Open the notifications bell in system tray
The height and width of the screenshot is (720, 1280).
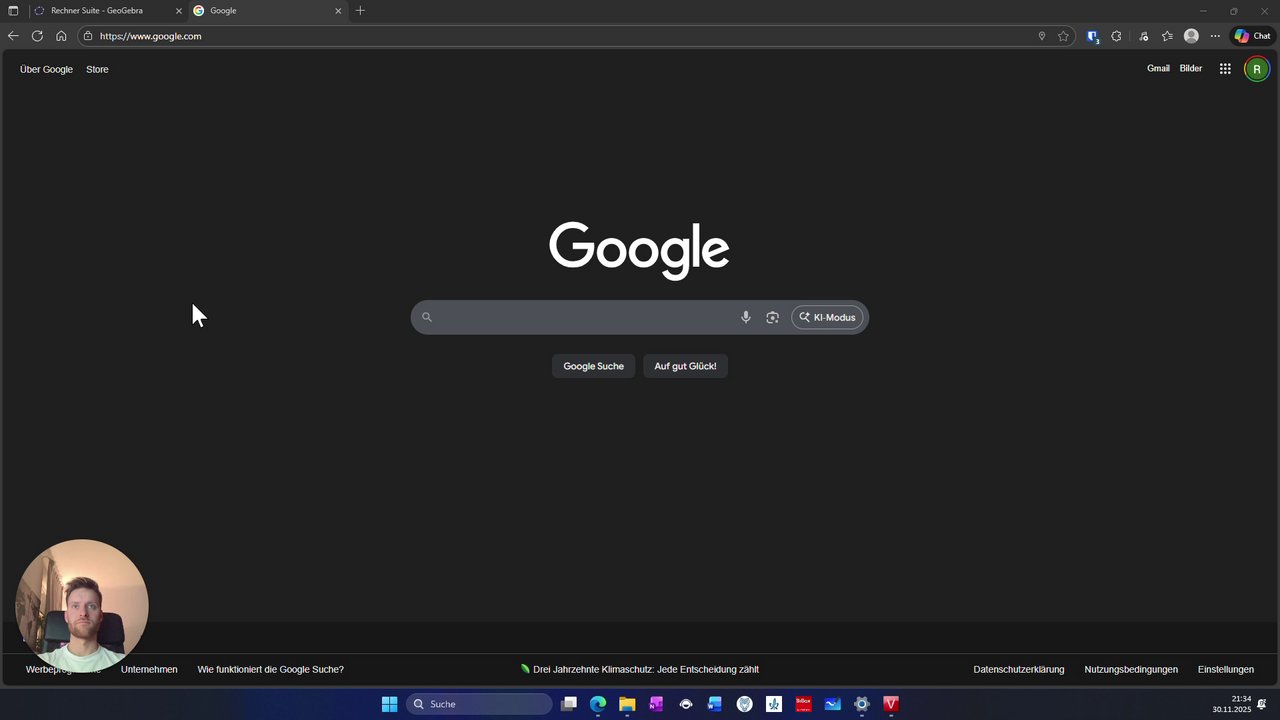coord(1262,704)
